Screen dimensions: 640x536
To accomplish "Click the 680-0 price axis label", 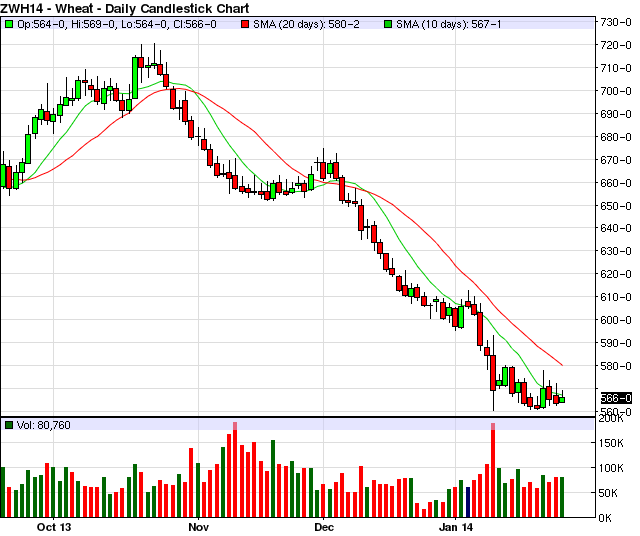I will coord(616,137).
